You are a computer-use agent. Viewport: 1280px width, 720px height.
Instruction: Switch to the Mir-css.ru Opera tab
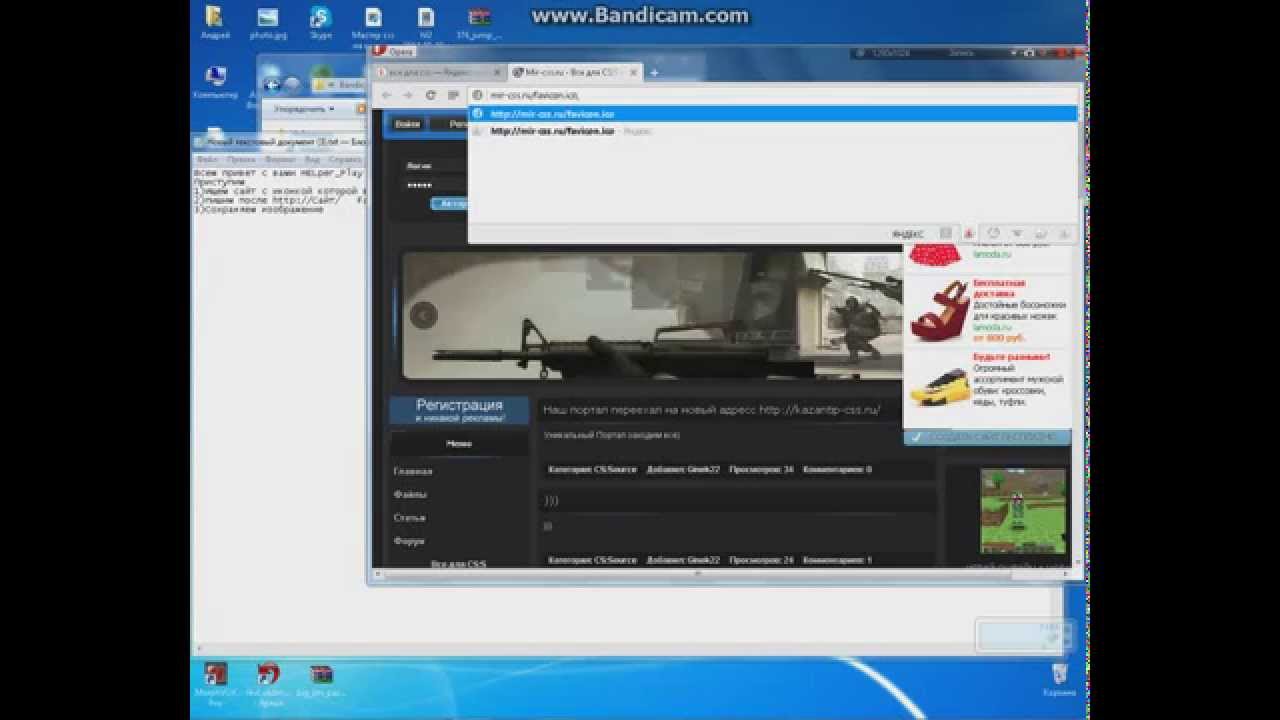[x=574, y=72]
